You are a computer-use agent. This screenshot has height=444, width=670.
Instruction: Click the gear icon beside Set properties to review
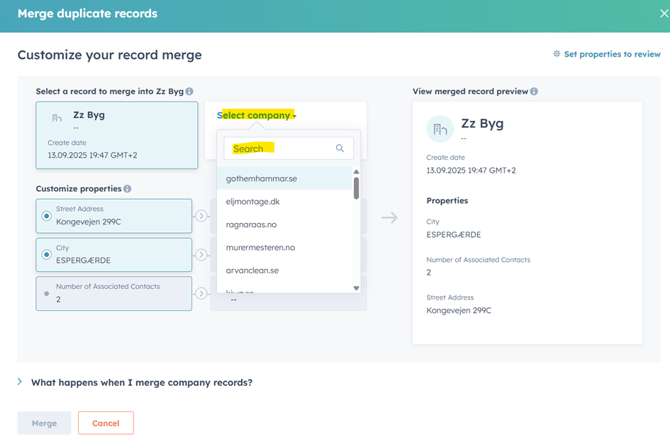[557, 54]
